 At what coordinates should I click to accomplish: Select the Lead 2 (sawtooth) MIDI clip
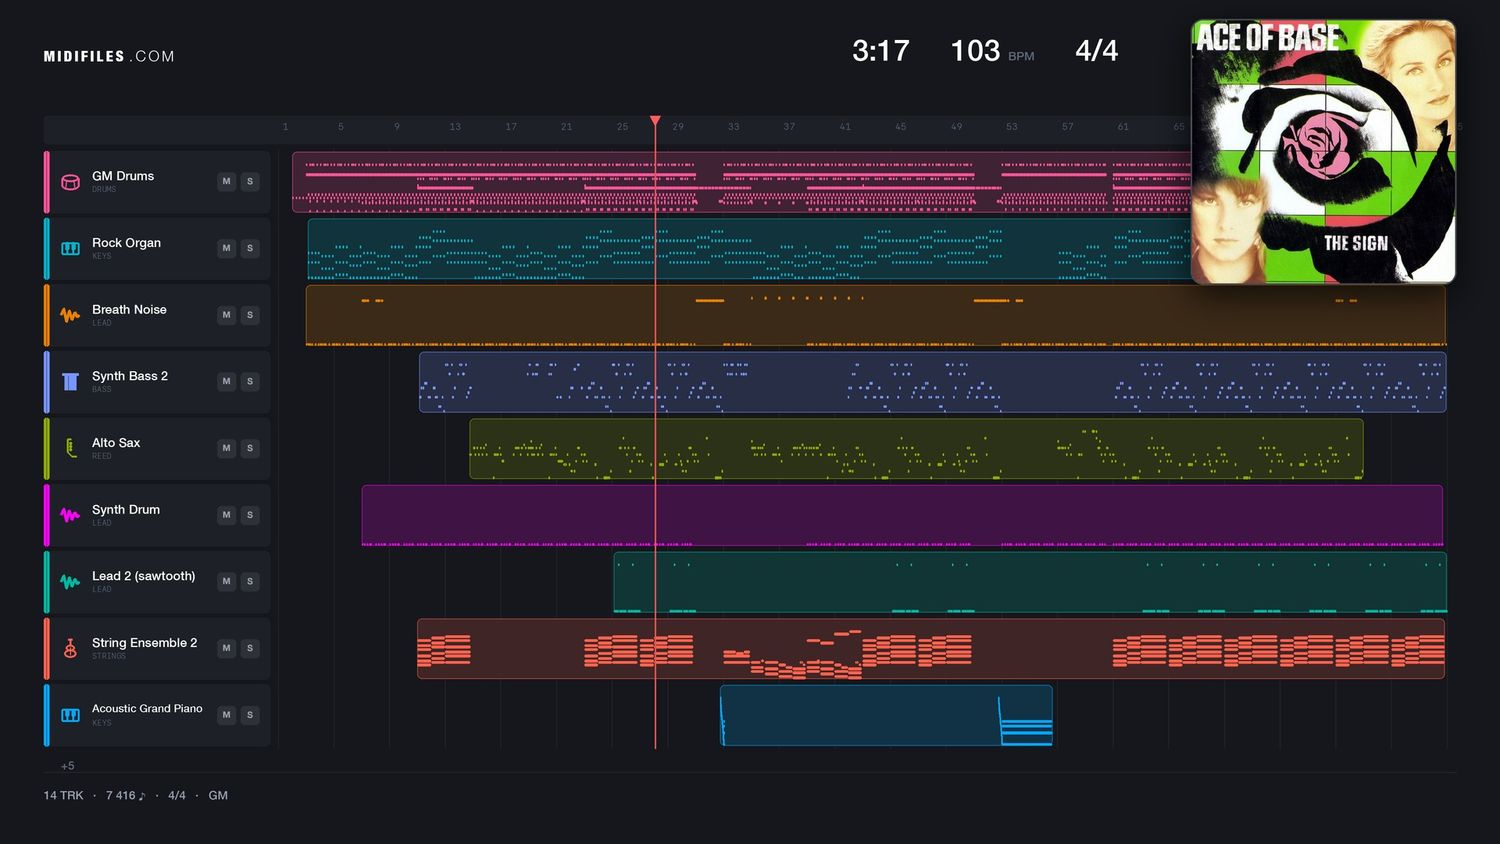coord(1030,582)
